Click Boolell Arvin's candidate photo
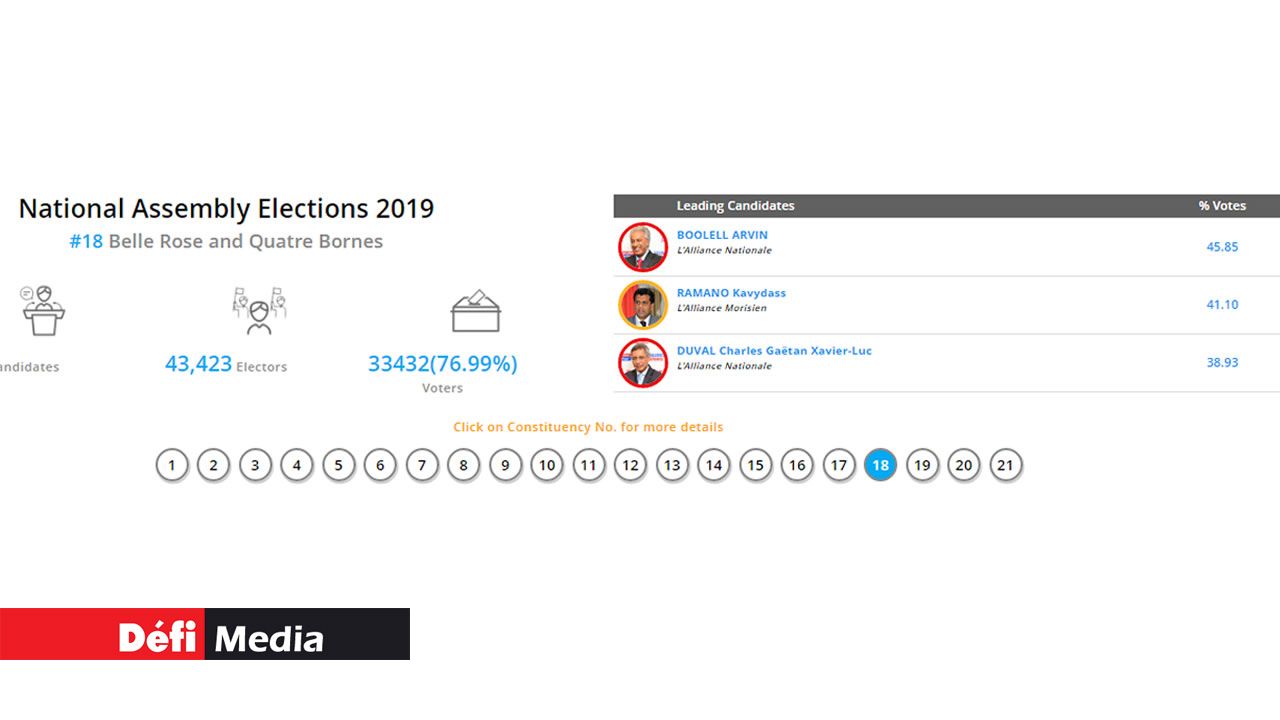 pyautogui.click(x=642, y=247)
